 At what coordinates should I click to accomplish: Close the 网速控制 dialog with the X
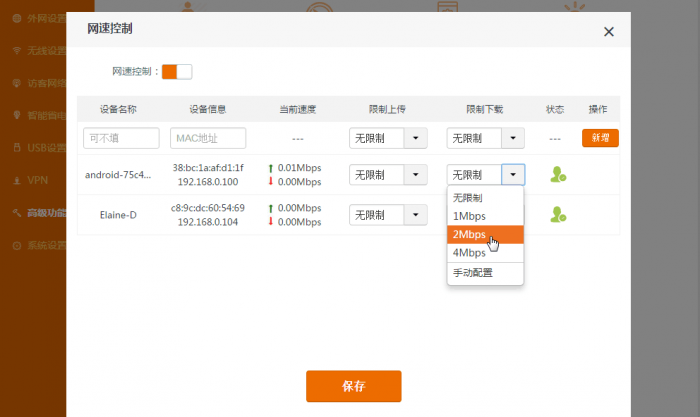[x=609, y=32]
